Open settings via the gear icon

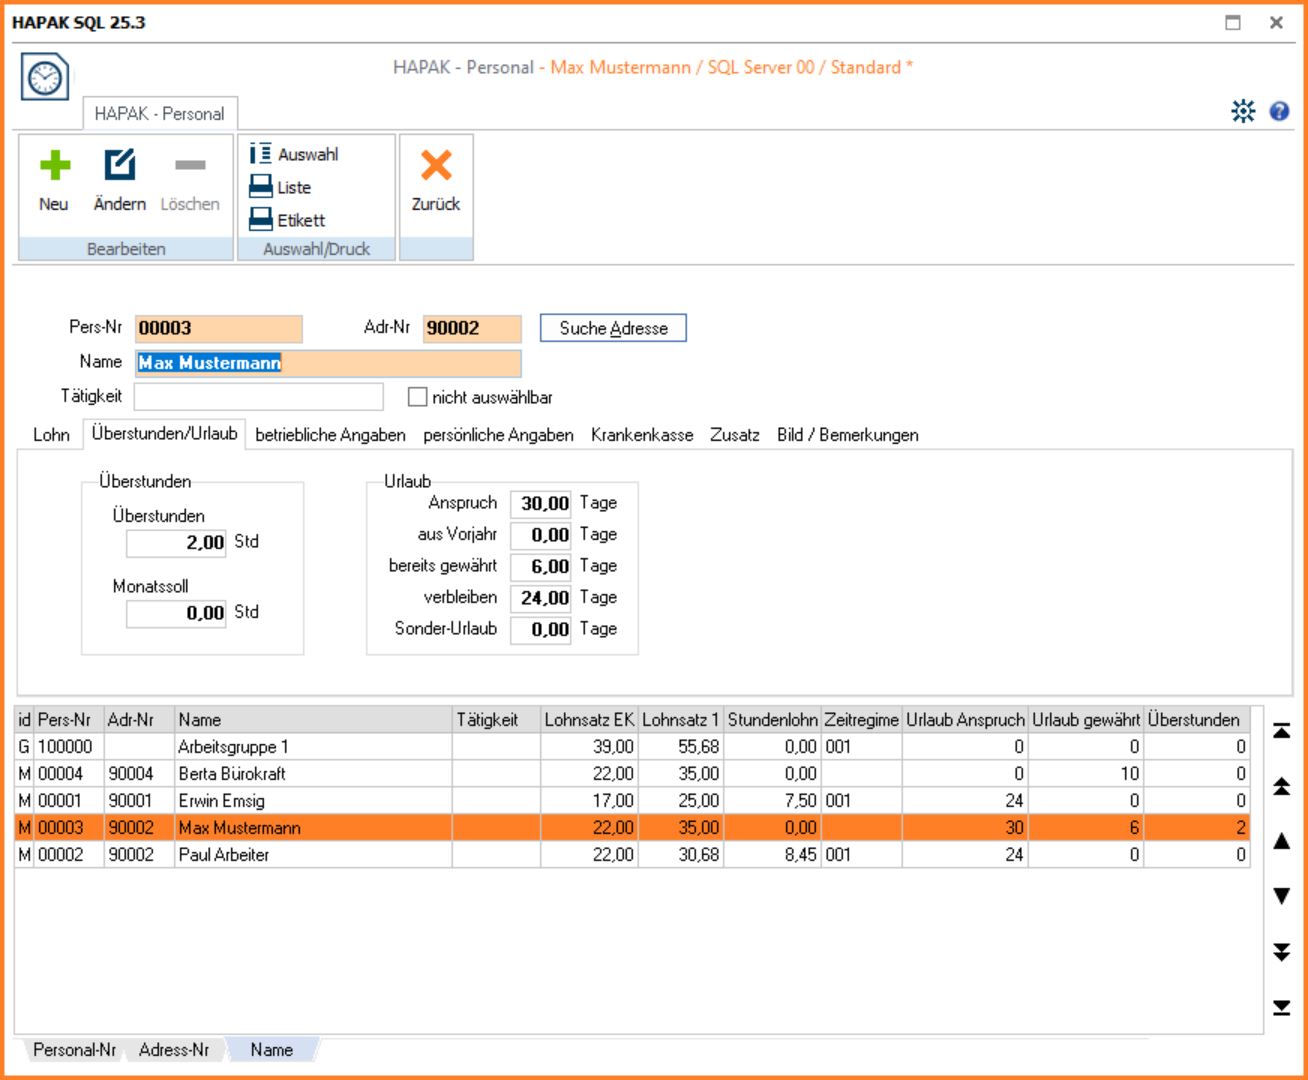(x=1243, y=111)
